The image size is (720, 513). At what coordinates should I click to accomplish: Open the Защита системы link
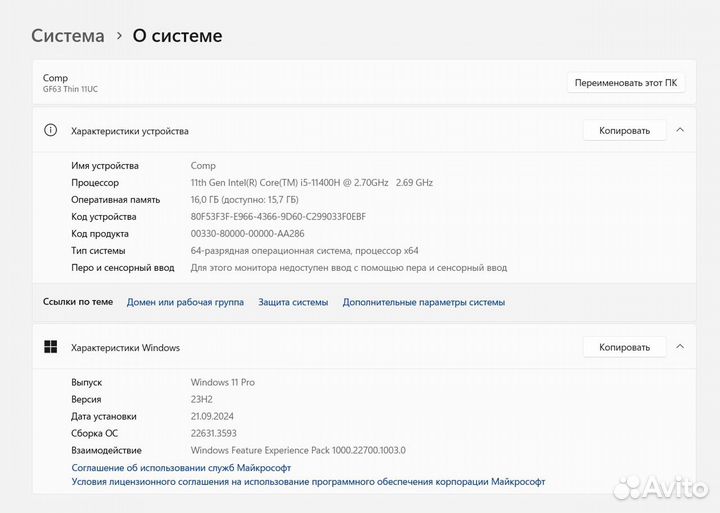(x=293, y=302)
